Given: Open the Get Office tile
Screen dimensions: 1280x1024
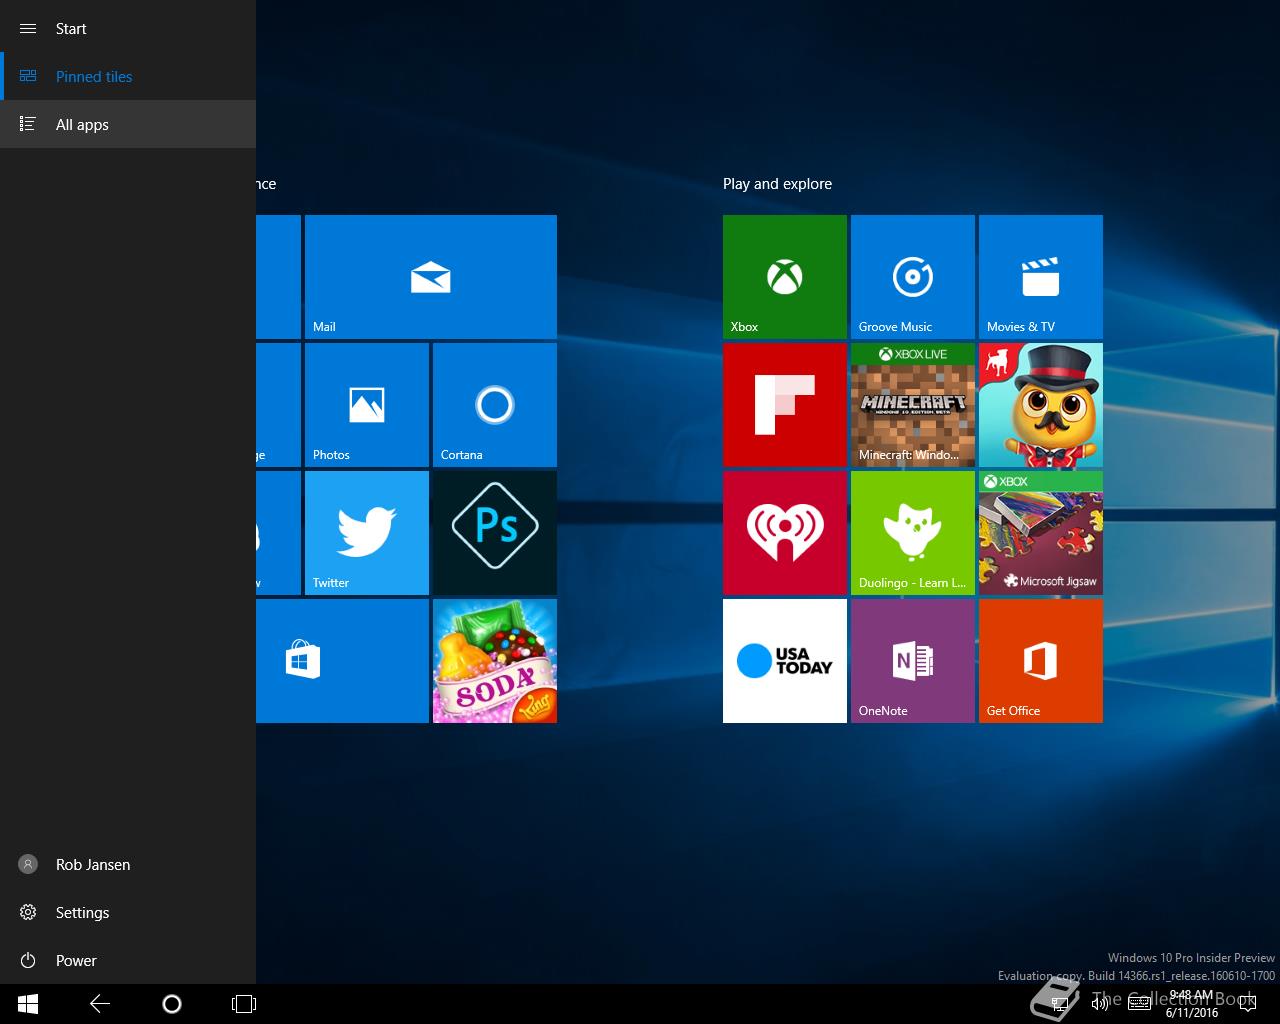Looking at the screenshot, I should 1041,661.
